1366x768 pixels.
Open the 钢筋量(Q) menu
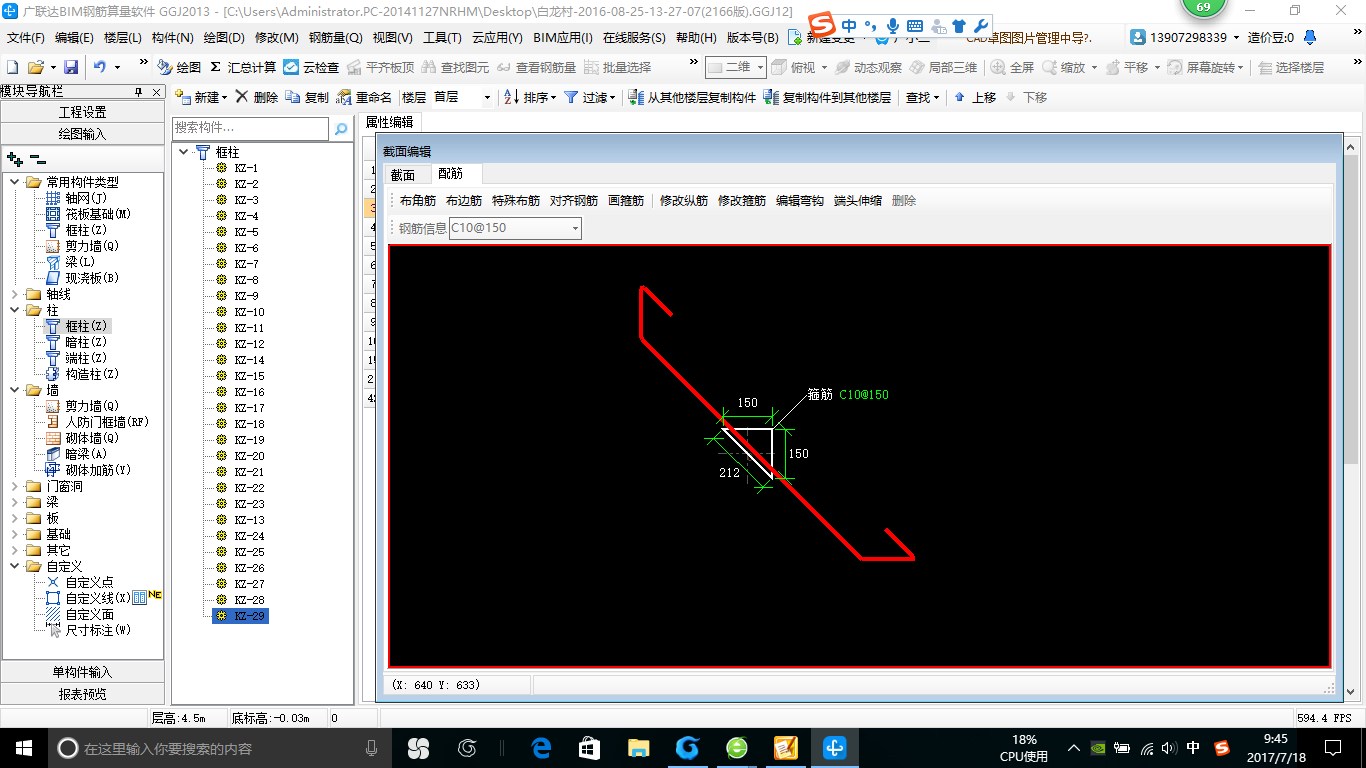click(x=335, y=38)
